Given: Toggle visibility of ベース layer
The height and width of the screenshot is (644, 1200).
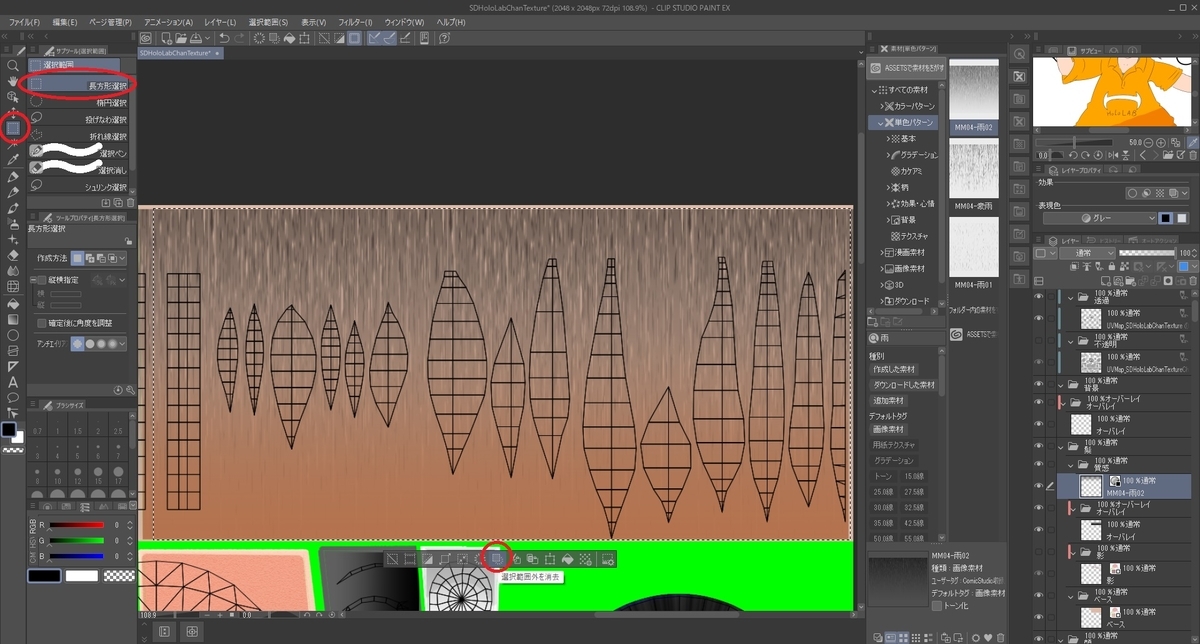Looking at the screenshot, I should coord(1040,616).
